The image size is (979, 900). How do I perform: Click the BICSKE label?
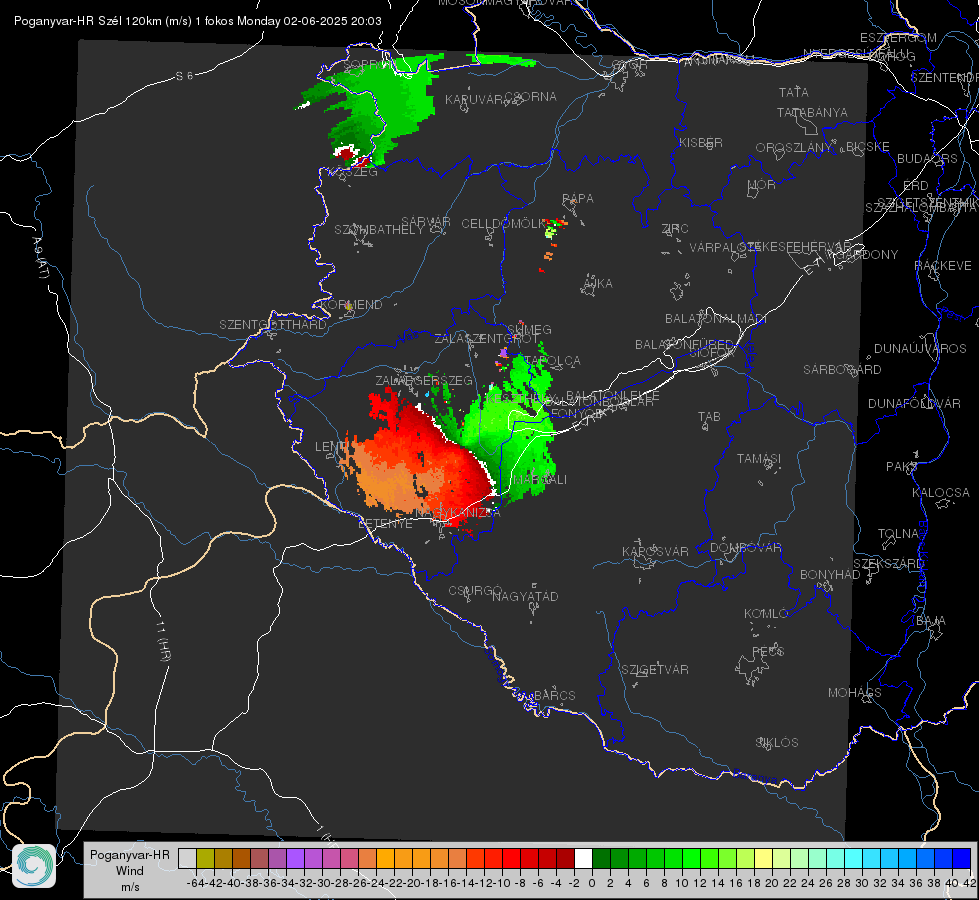coord(867,146)
